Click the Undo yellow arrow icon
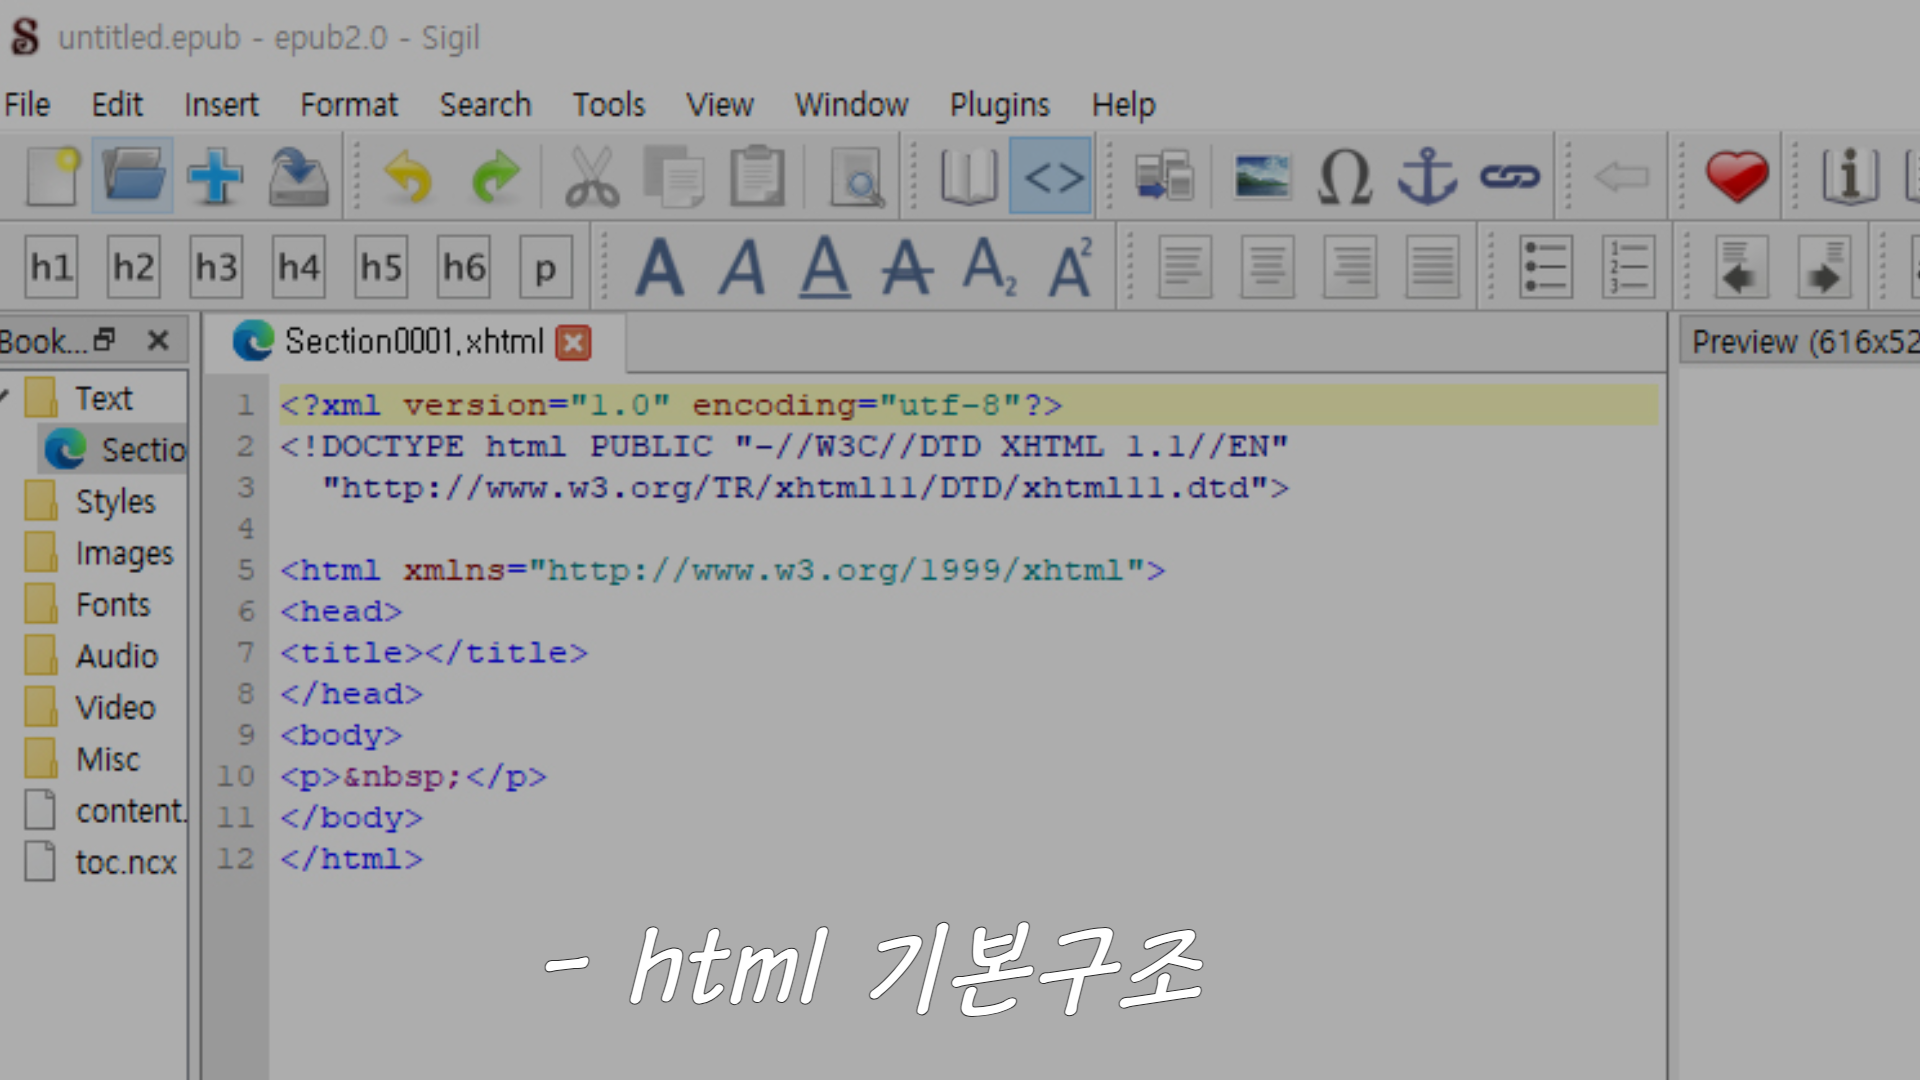Screen dimensions: 1920x1080 (408, 177)
